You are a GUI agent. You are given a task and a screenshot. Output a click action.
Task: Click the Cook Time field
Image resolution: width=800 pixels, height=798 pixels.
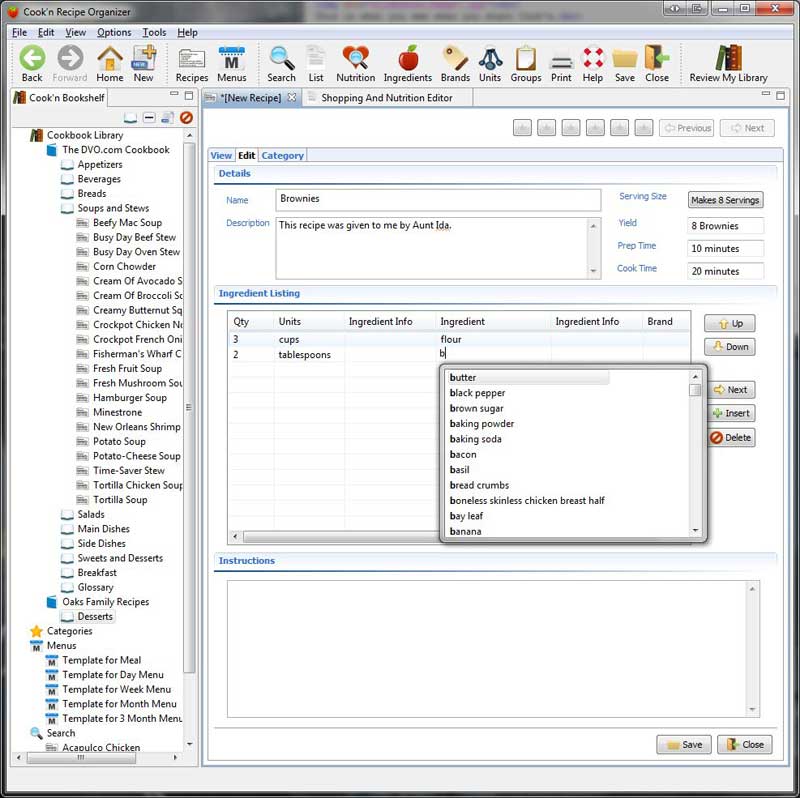[725, 271]
